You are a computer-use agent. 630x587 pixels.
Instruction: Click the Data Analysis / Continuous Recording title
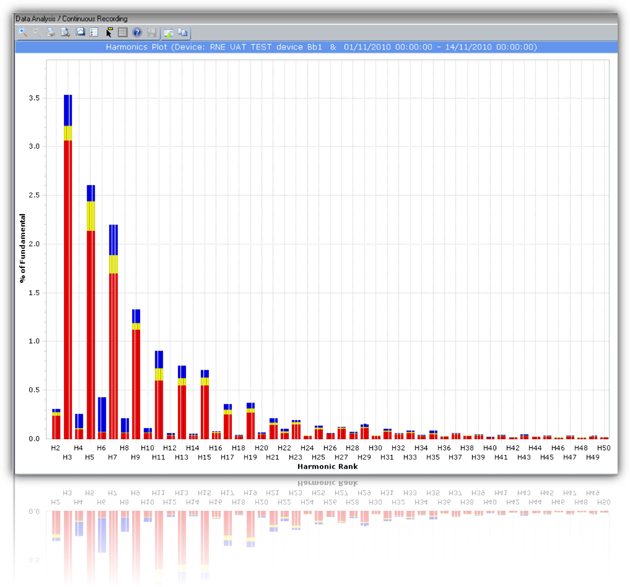point(72,18)
